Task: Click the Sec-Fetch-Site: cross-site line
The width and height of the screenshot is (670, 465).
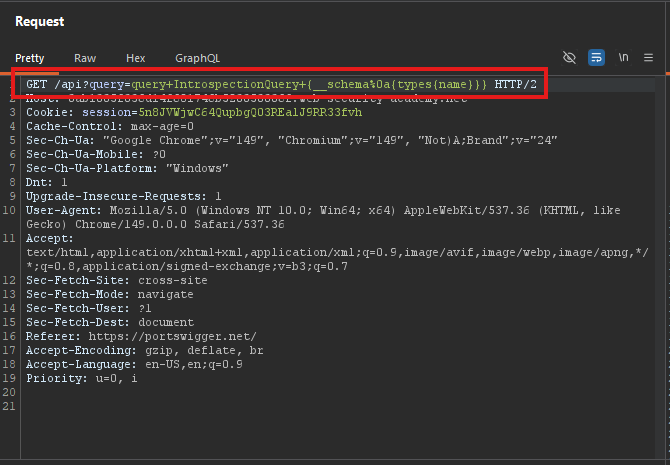Action: [117, 280]
